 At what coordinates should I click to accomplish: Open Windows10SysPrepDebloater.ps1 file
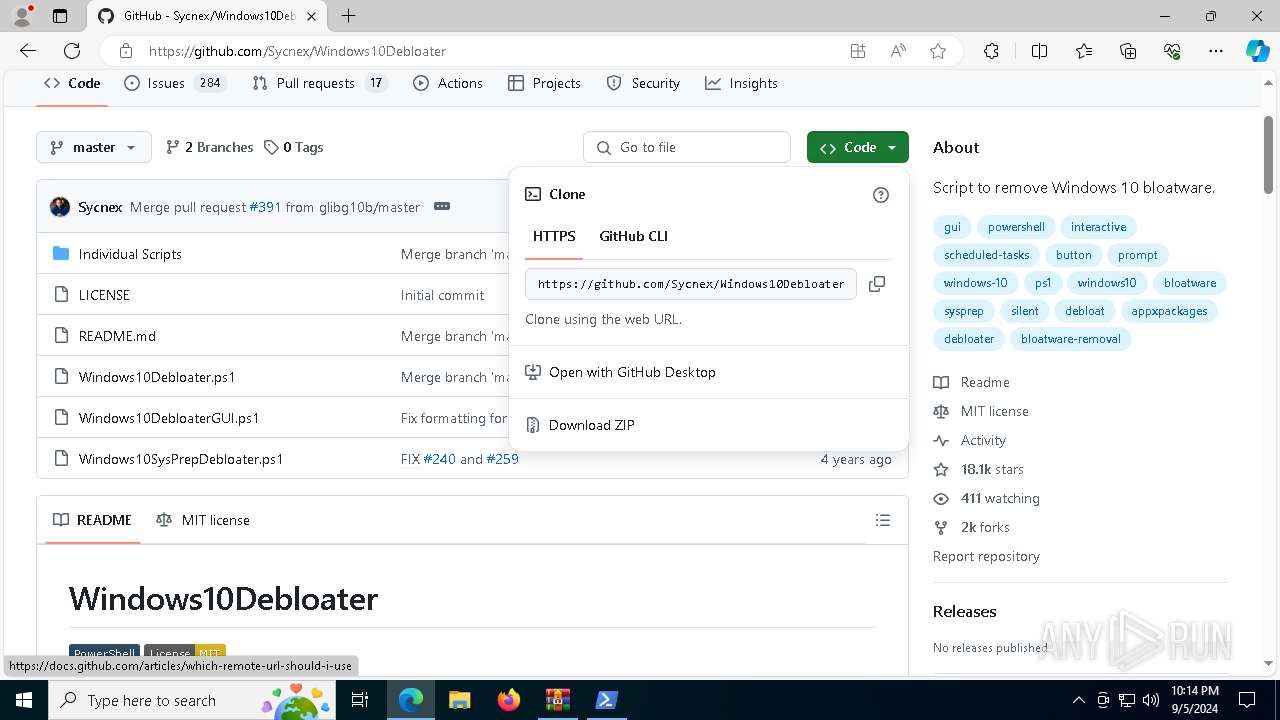(181, 459)
